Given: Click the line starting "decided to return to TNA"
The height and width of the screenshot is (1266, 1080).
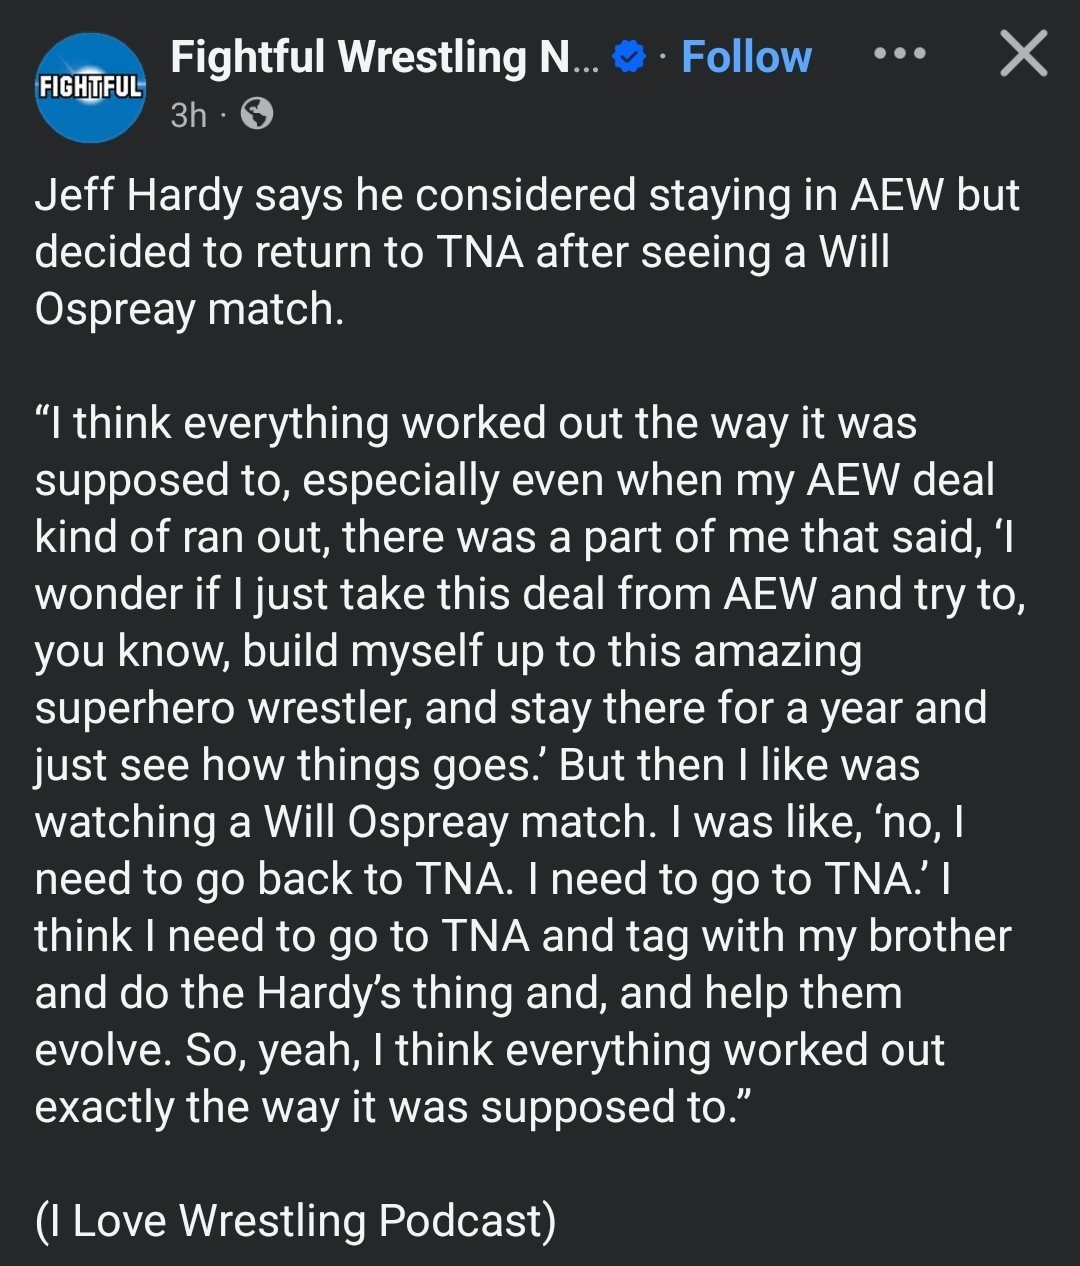Looking at the screenshot, I should [462, 252].
